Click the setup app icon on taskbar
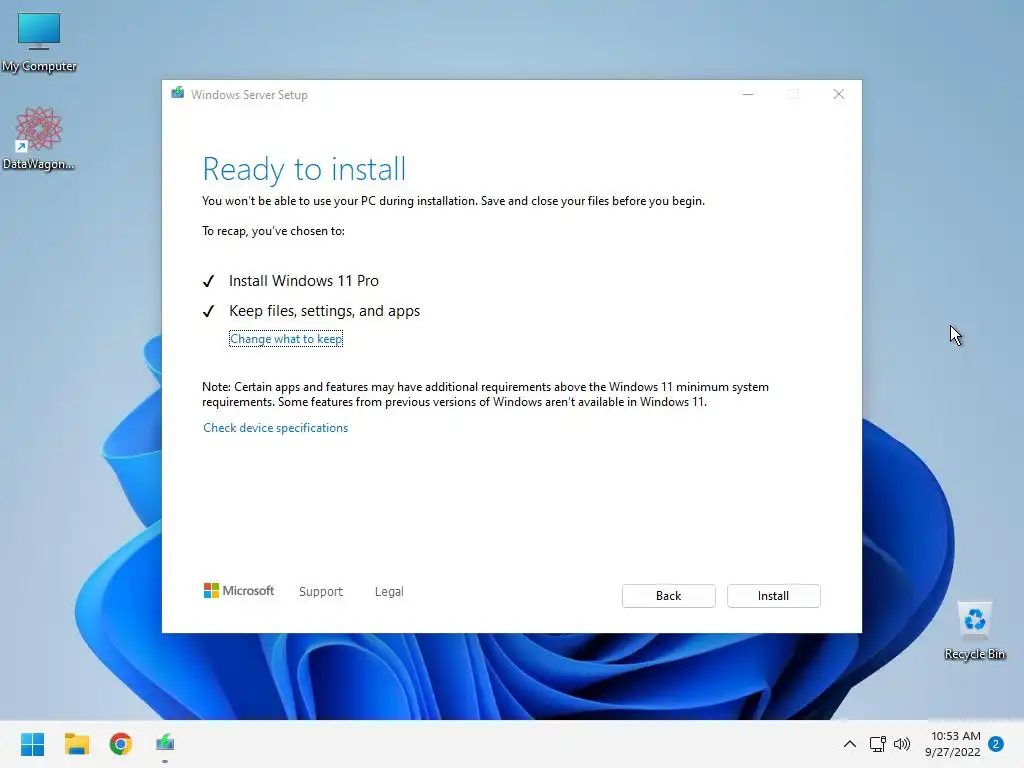The height and width of the screenshot is (768, 1024). (x=165, y=744)
